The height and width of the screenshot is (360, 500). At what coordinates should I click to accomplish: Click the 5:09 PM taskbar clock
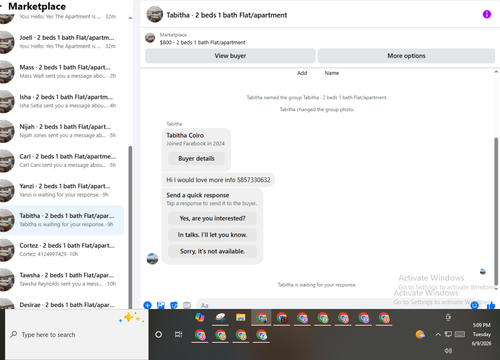click(481, 325)
